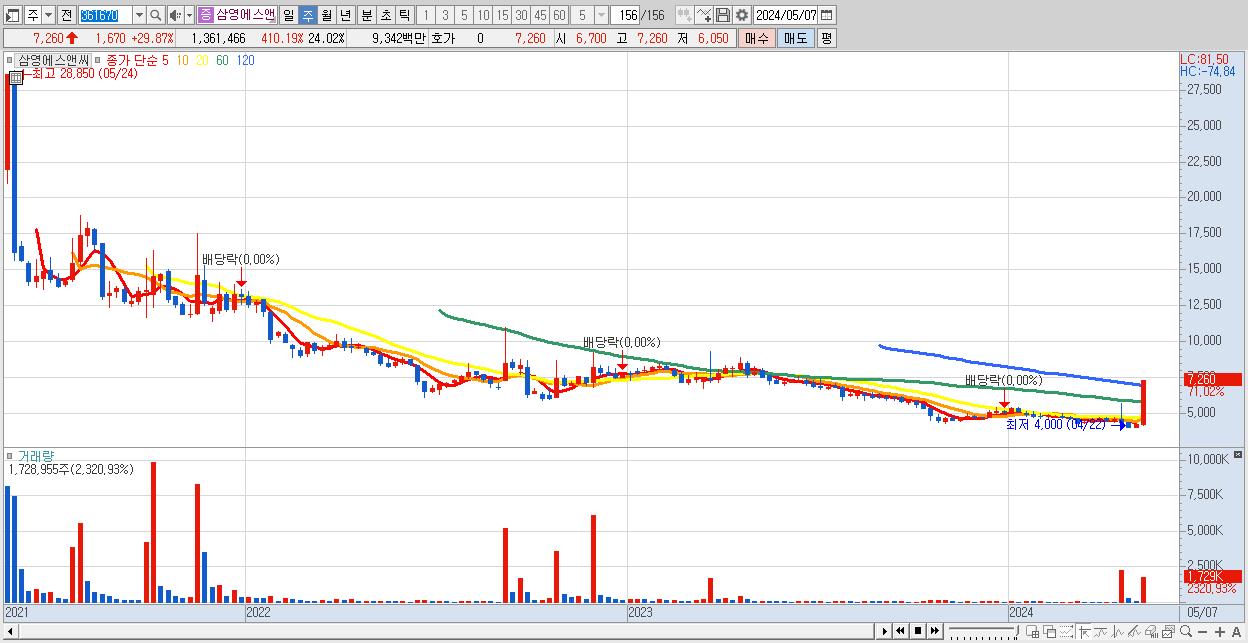
Task: Focus the stock code field 361670
Action: click(x=104, y=15)
